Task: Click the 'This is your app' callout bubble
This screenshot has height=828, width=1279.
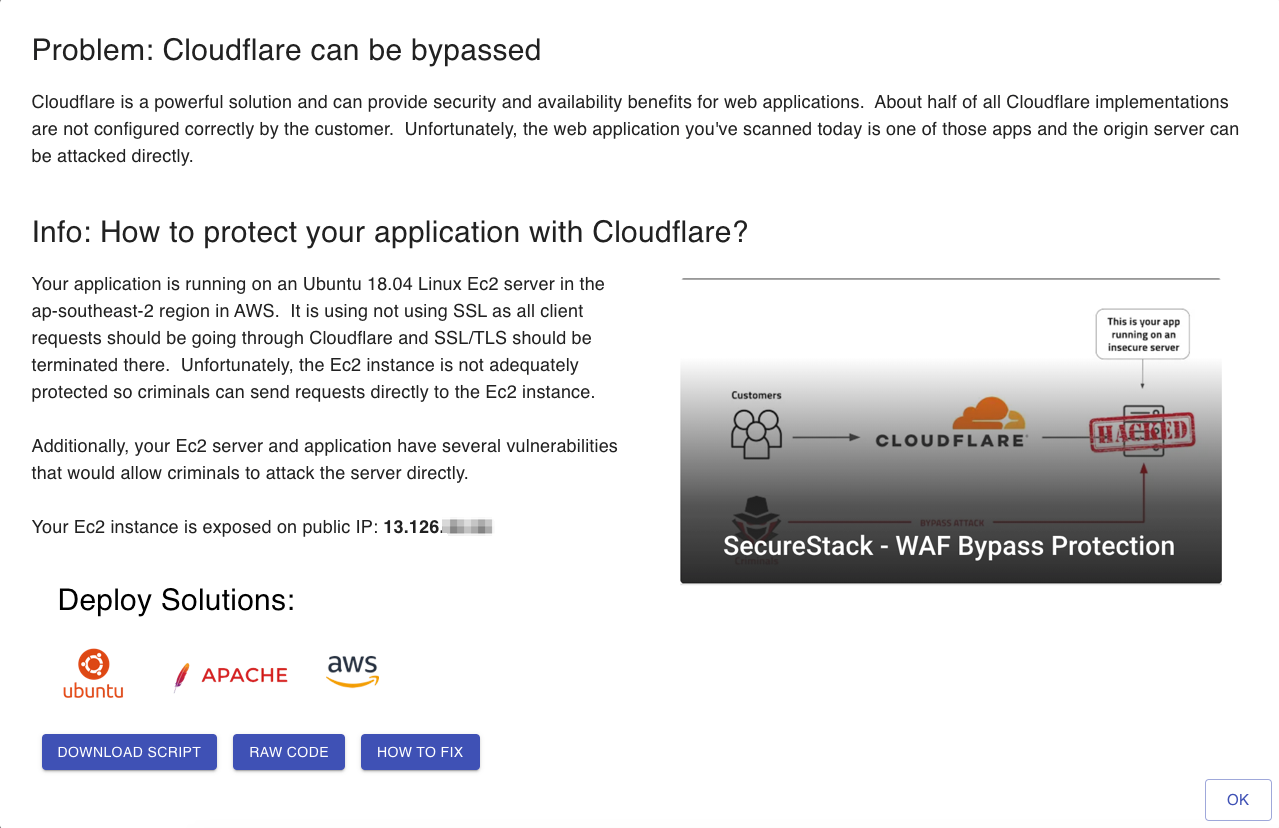Action: point(1143,335)
